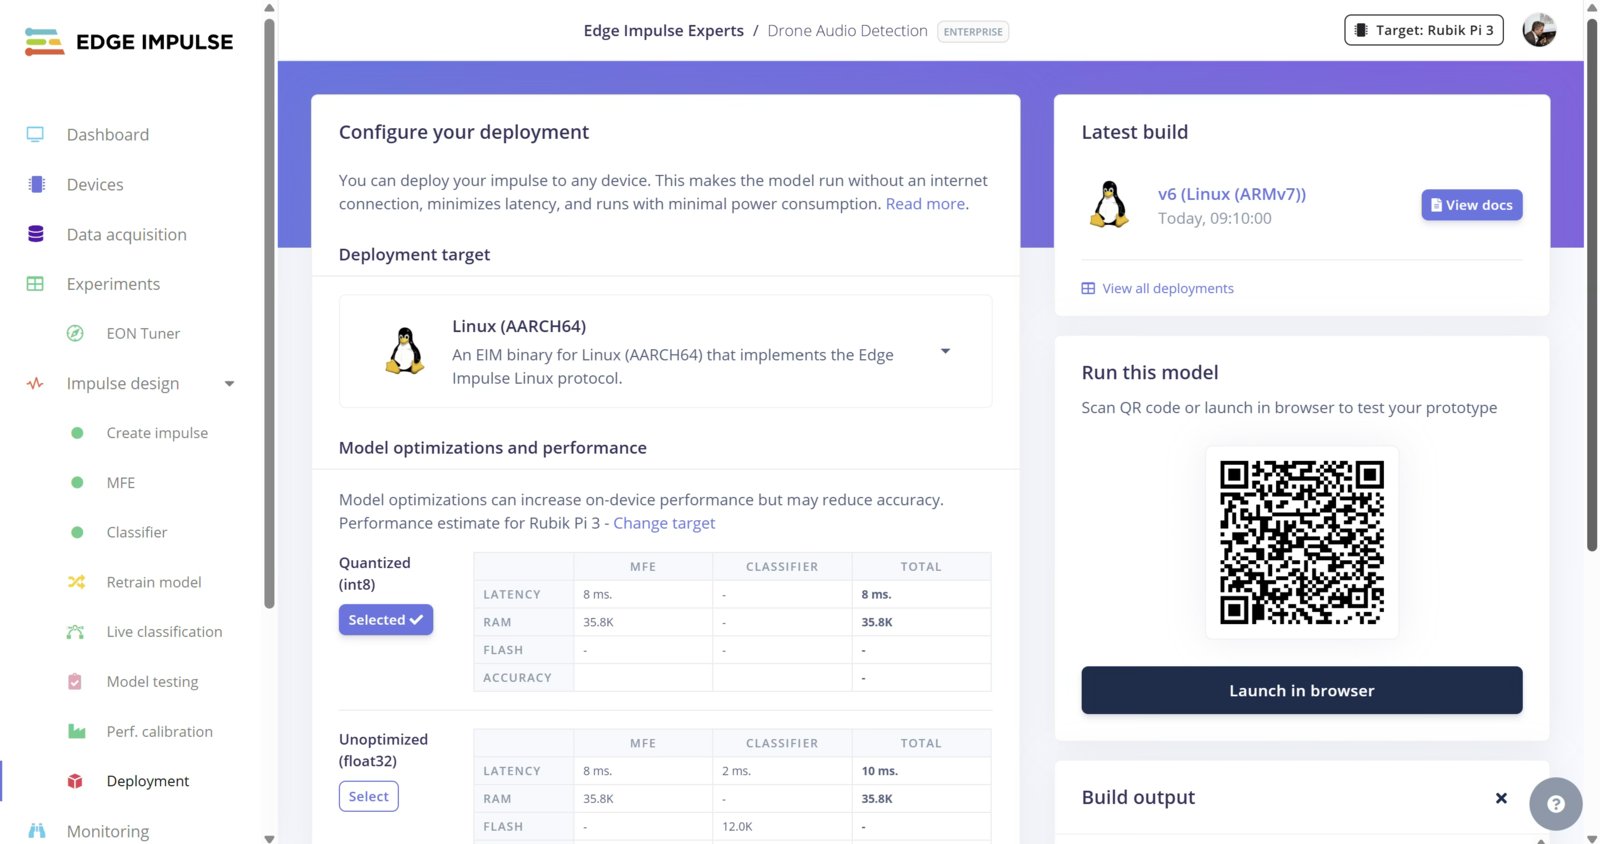Click the Change target link
Viewport: 1600px width, 844px height.
pyautogui.click(x=664, y=523)
